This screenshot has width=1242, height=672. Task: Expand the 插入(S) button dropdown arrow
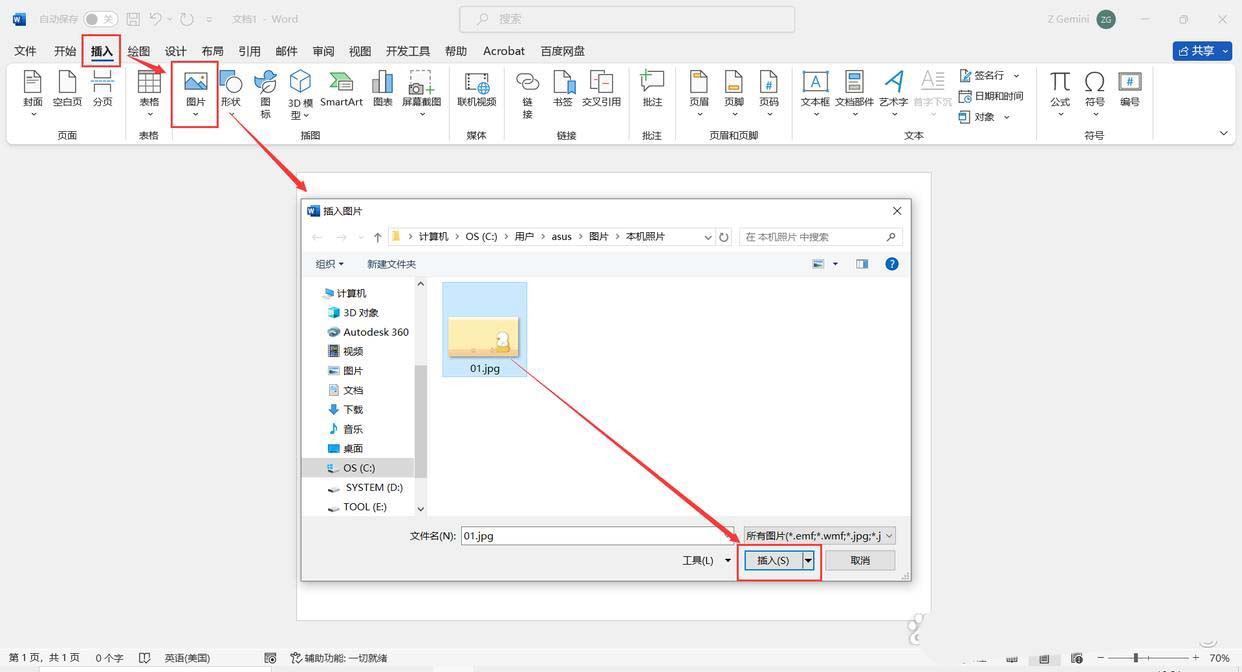808,561
